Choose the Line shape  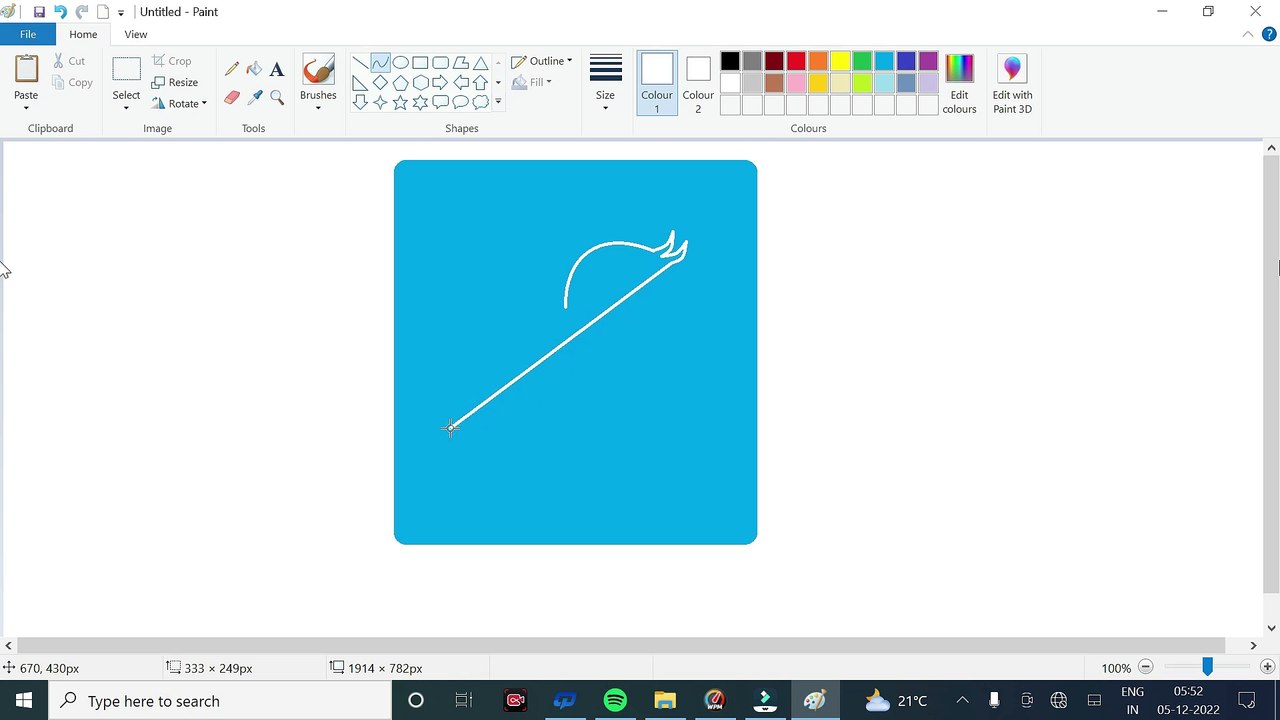click(x=360, y=62)
